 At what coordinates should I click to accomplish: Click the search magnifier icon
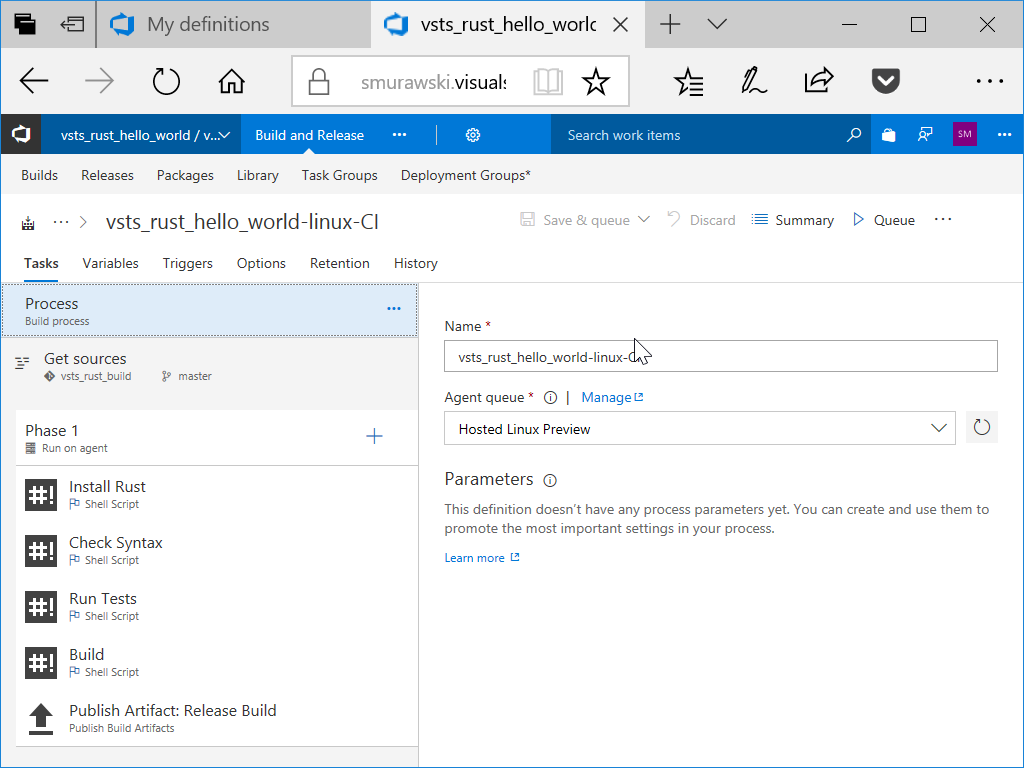(854, 135)
